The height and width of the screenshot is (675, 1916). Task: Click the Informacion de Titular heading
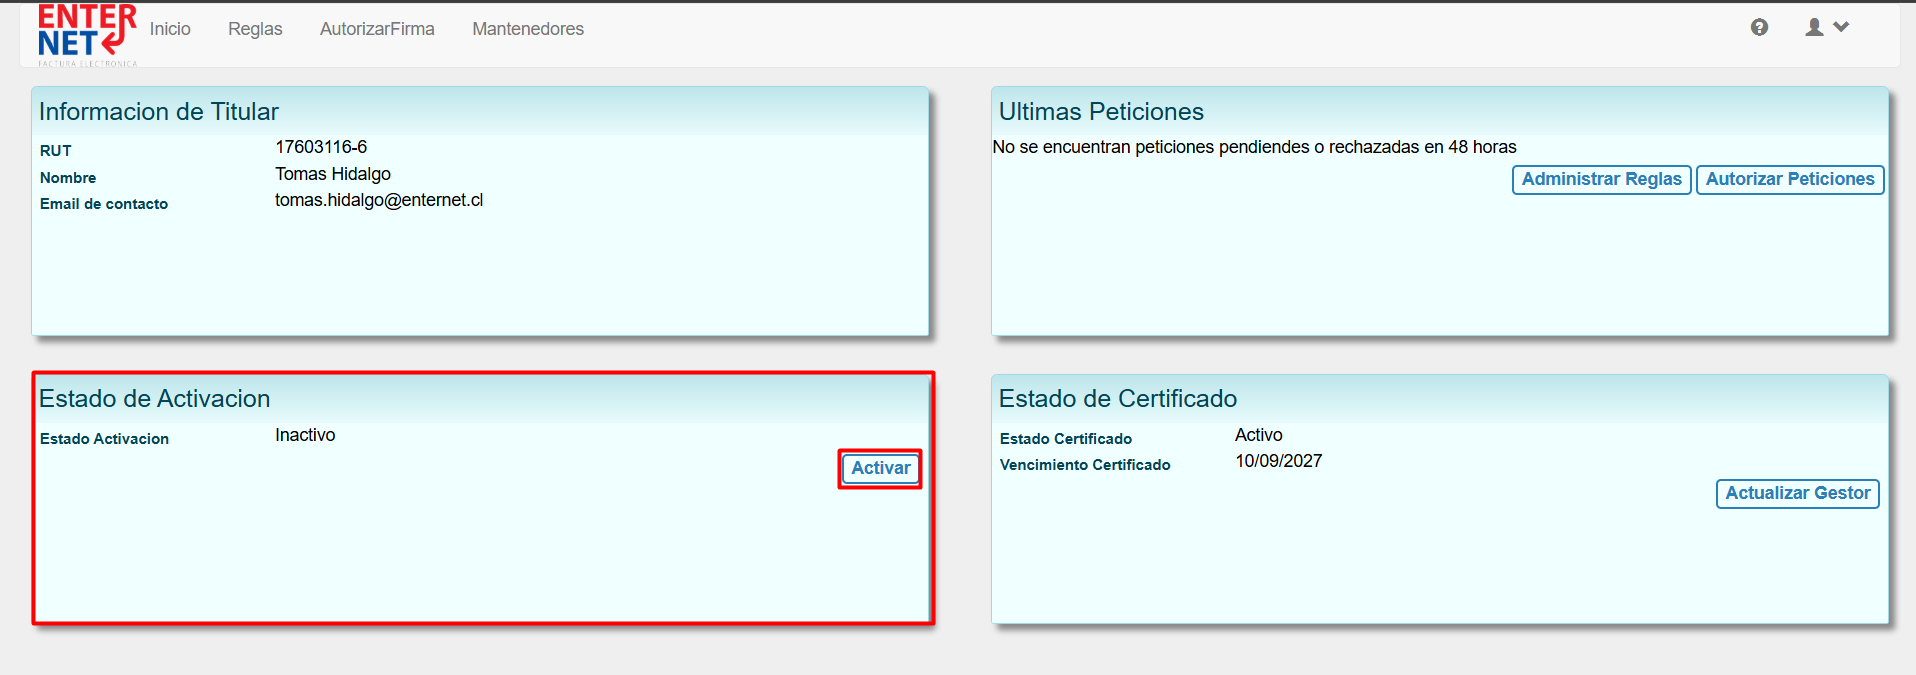pos(159,112)
